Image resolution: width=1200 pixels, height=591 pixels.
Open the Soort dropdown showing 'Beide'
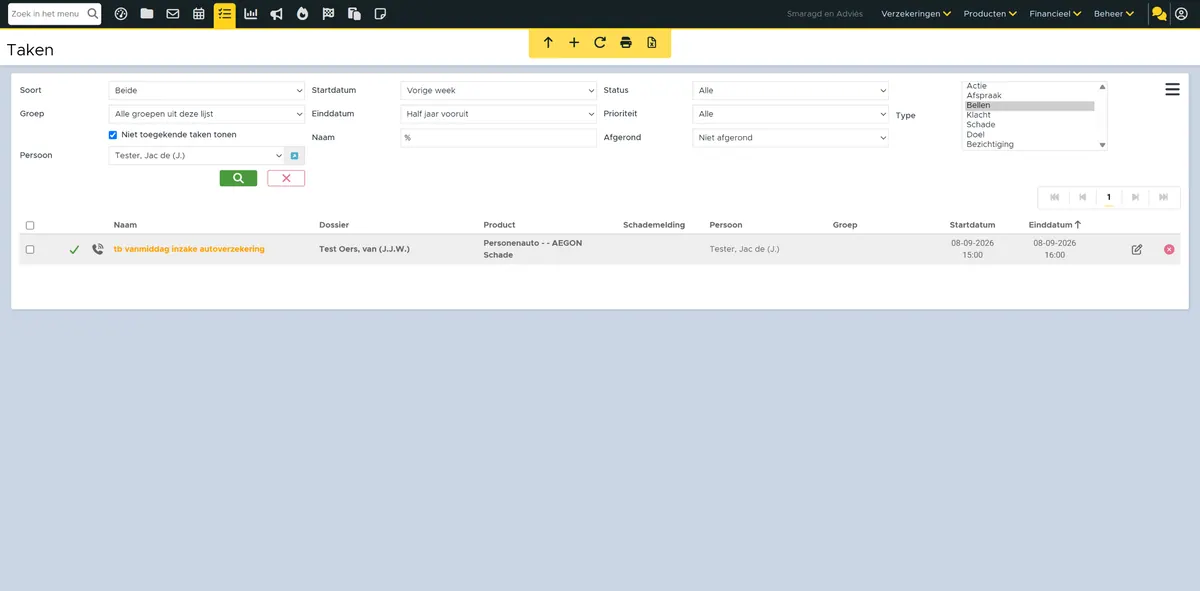(x=206, y=91)
